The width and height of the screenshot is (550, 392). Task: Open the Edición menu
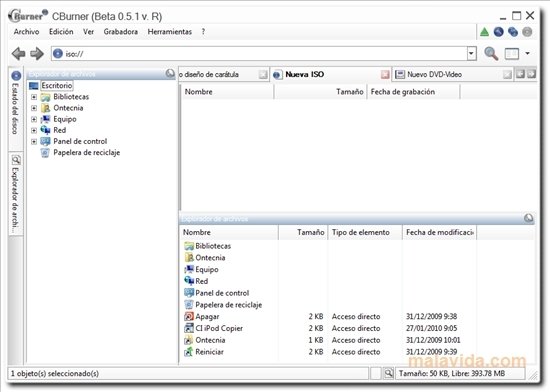[x=61, y=32]
